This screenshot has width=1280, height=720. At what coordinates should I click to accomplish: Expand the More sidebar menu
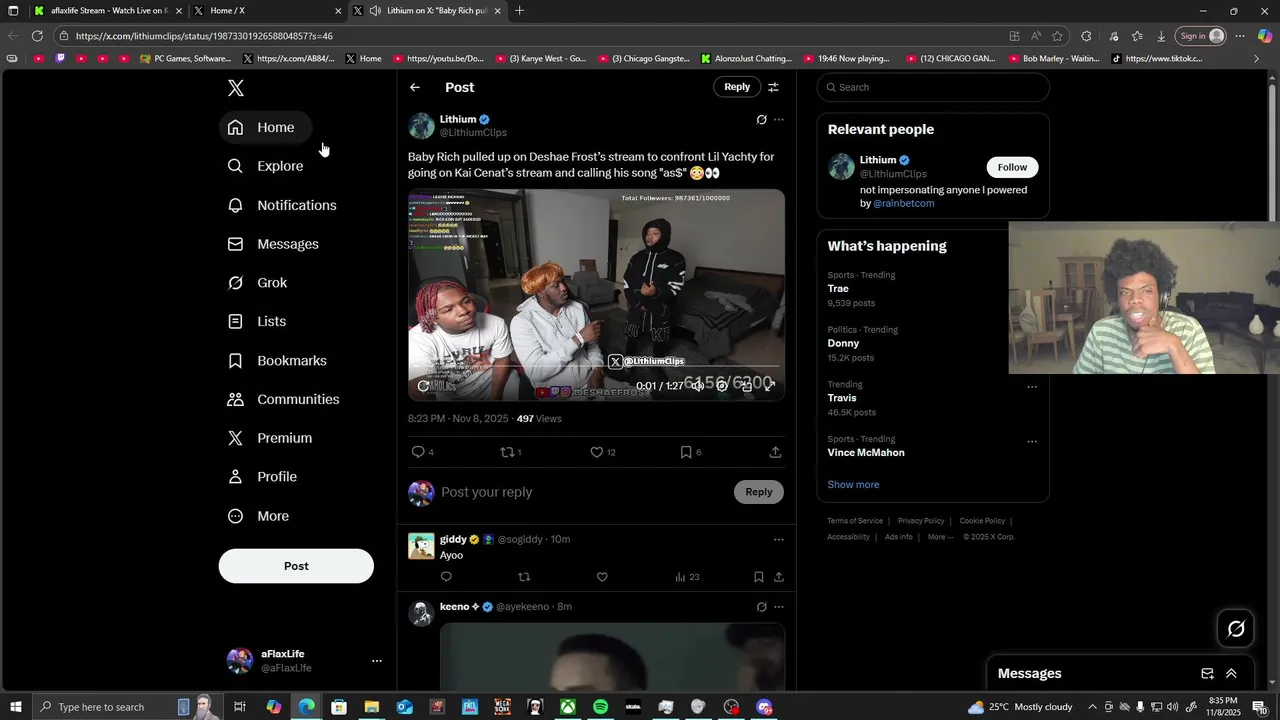[259, 516]
